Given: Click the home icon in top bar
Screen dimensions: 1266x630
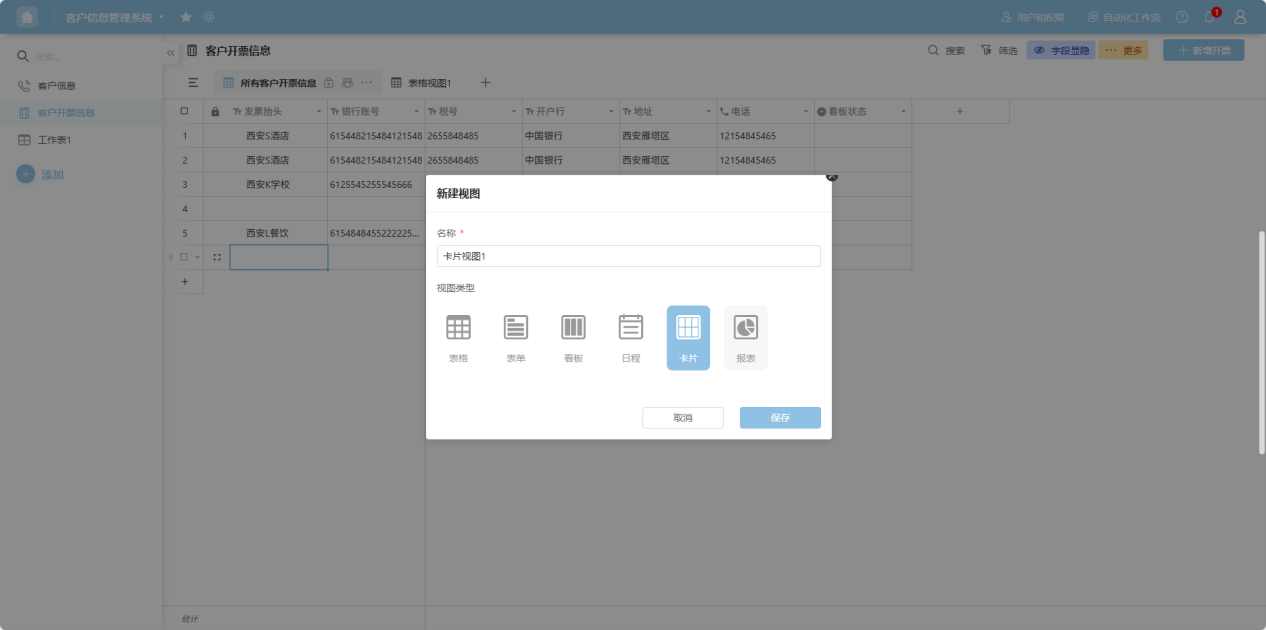Looking at the screenshot, I should tap(27, 17).
